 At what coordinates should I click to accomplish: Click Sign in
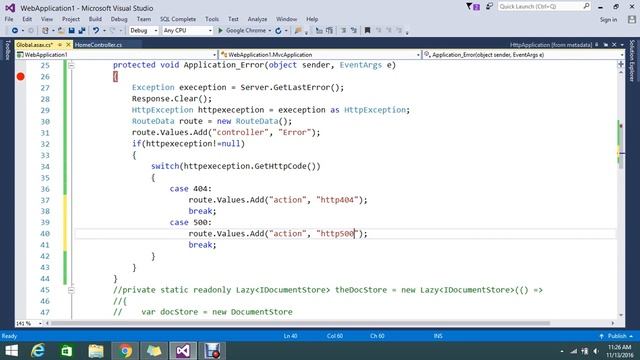tap(608, 20)
